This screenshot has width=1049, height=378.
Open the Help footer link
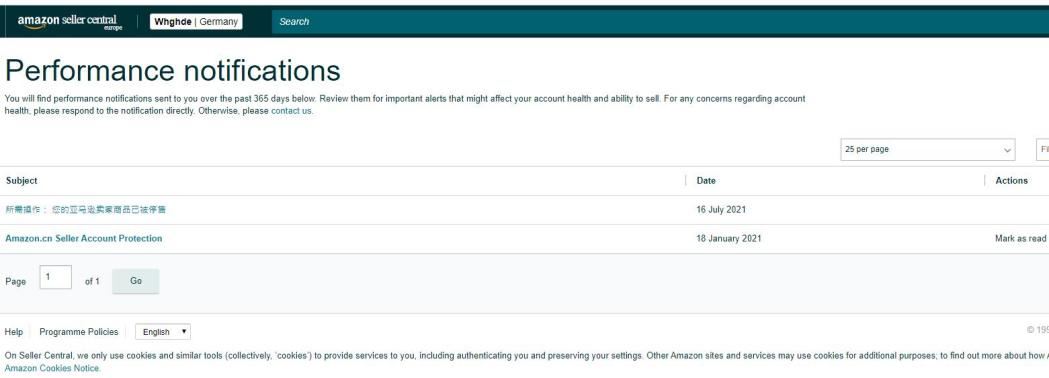pos(13,332)
